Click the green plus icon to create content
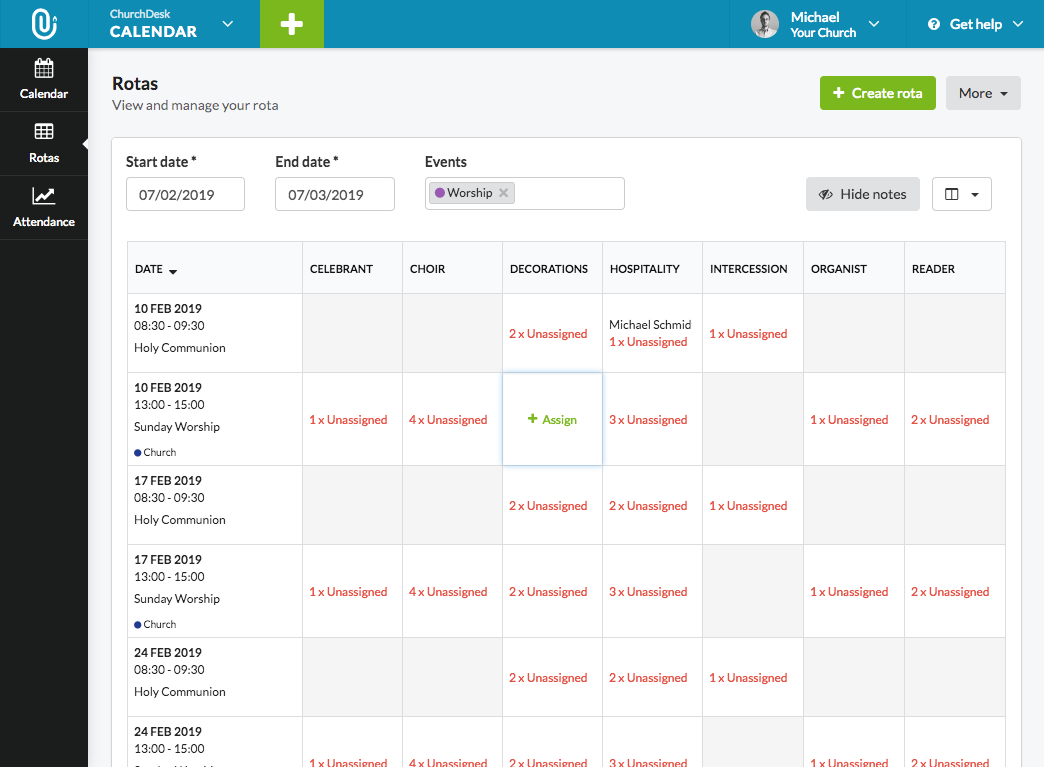The height and width of the screenshot is (767, 1044). click(291, 23)
